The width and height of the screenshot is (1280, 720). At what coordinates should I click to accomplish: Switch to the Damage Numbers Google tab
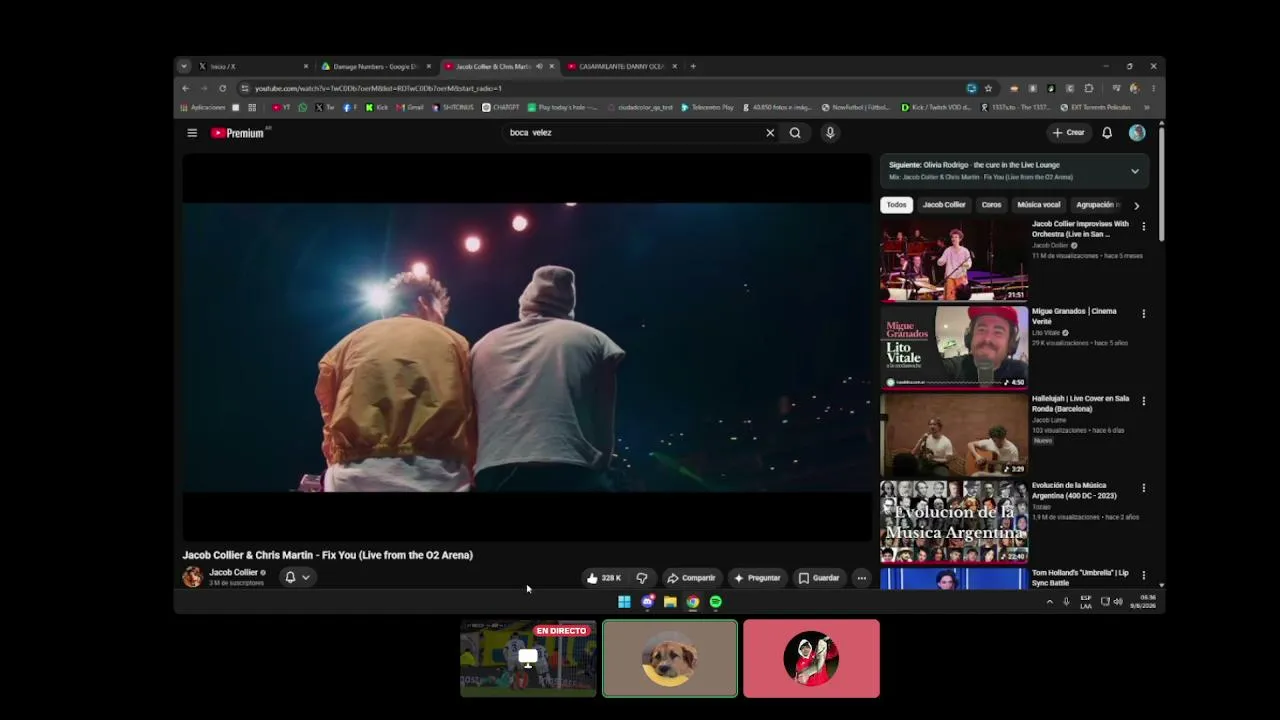pos(376,66)
